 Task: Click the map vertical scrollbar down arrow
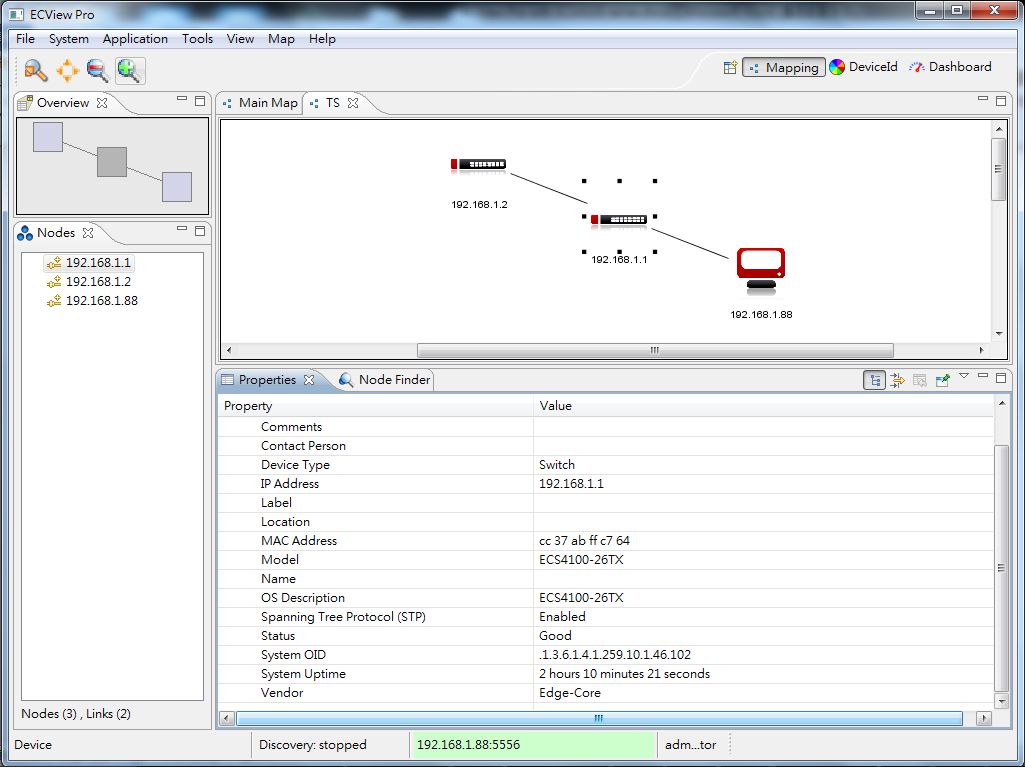[x=999, y=333]
